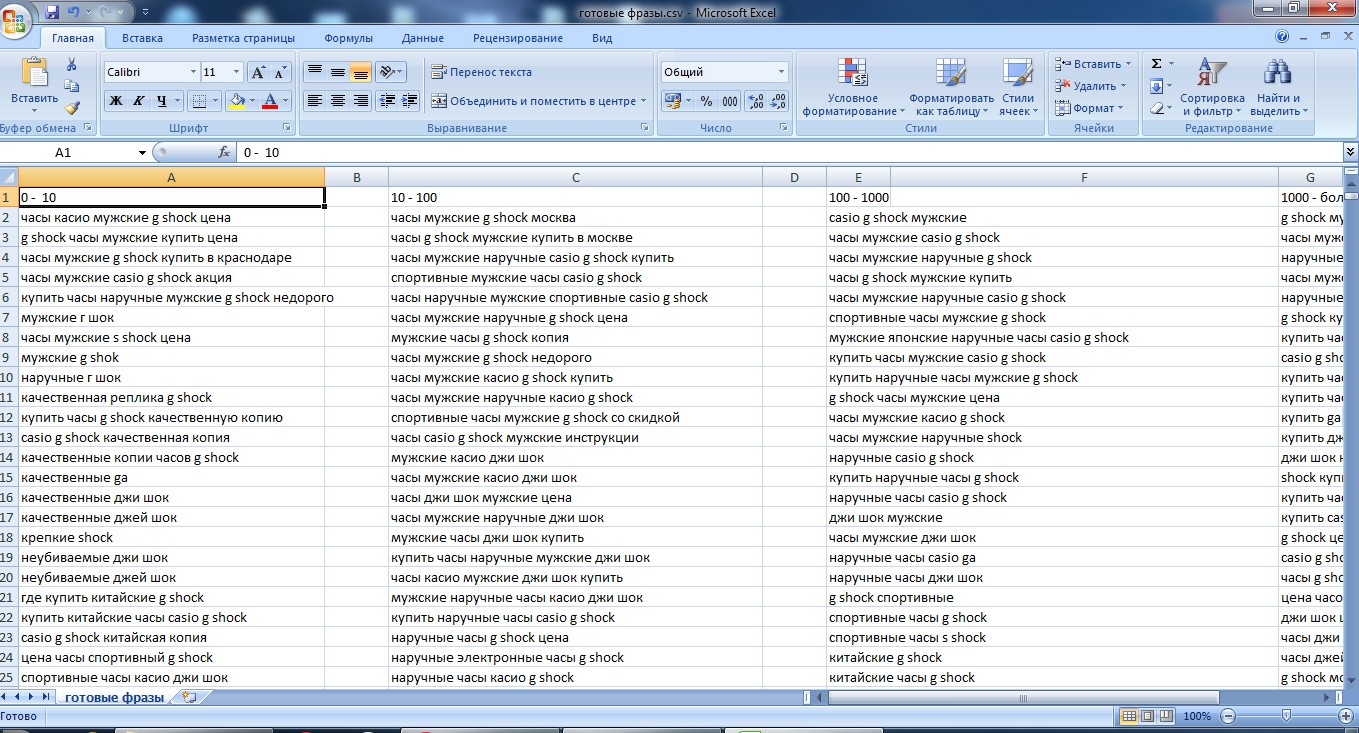Click Вставить in the Ячейки group
Viewport: 1359px width, 733px height.
(1093, 64)
